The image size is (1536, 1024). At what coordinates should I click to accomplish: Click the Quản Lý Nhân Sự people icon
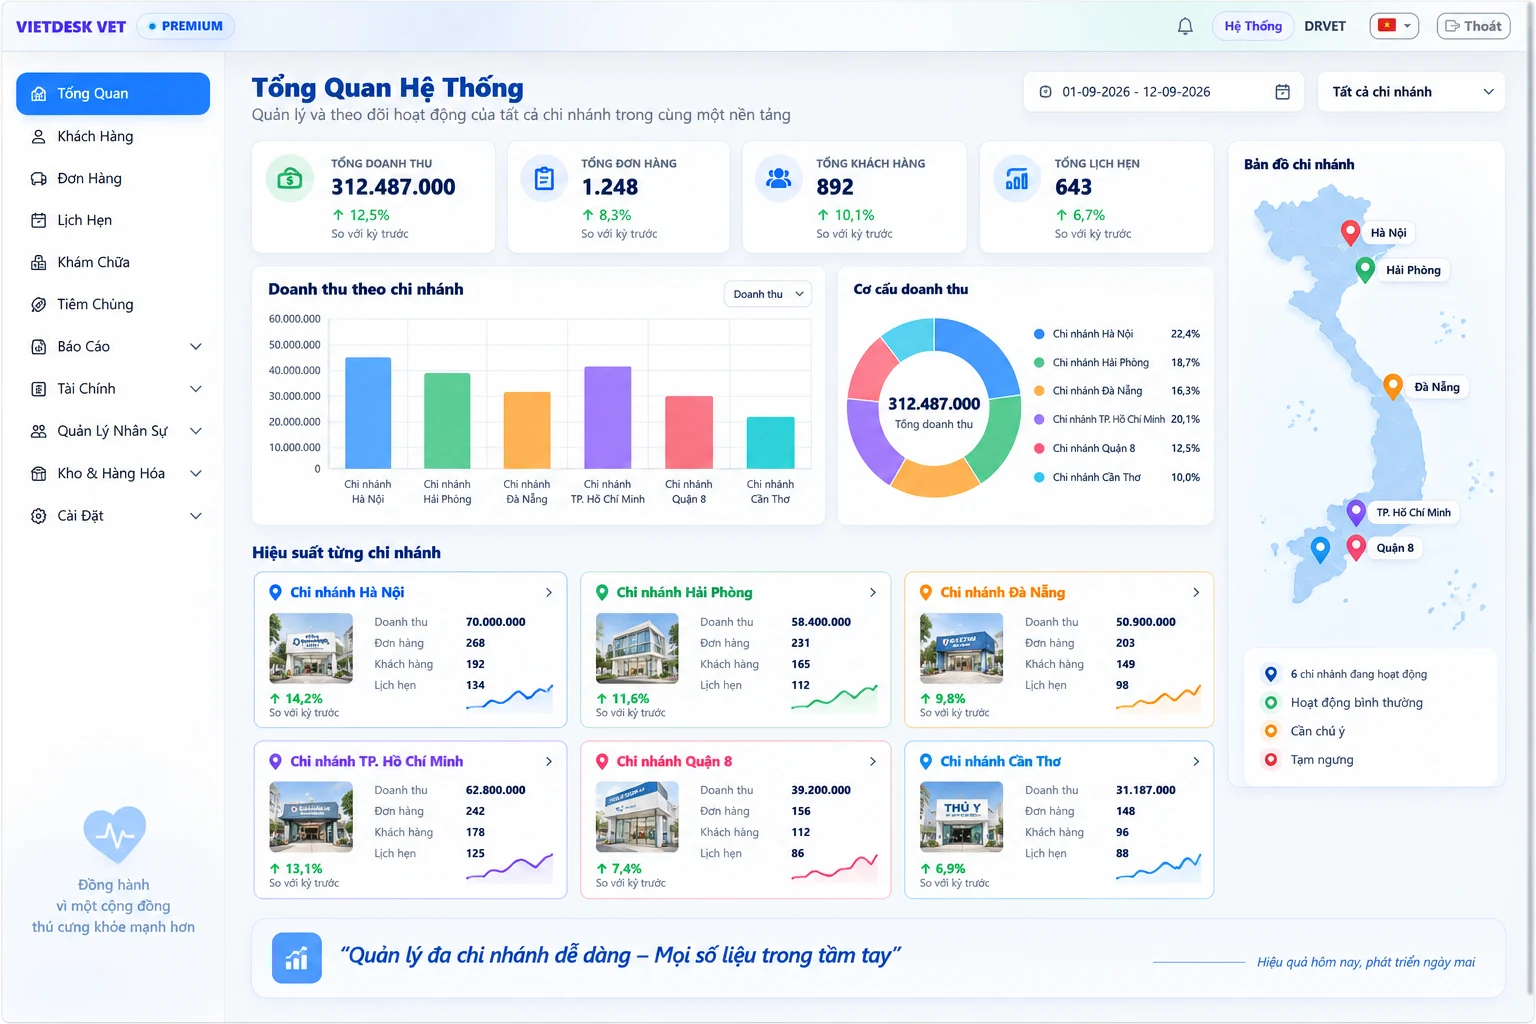click(x=39, y=431)
